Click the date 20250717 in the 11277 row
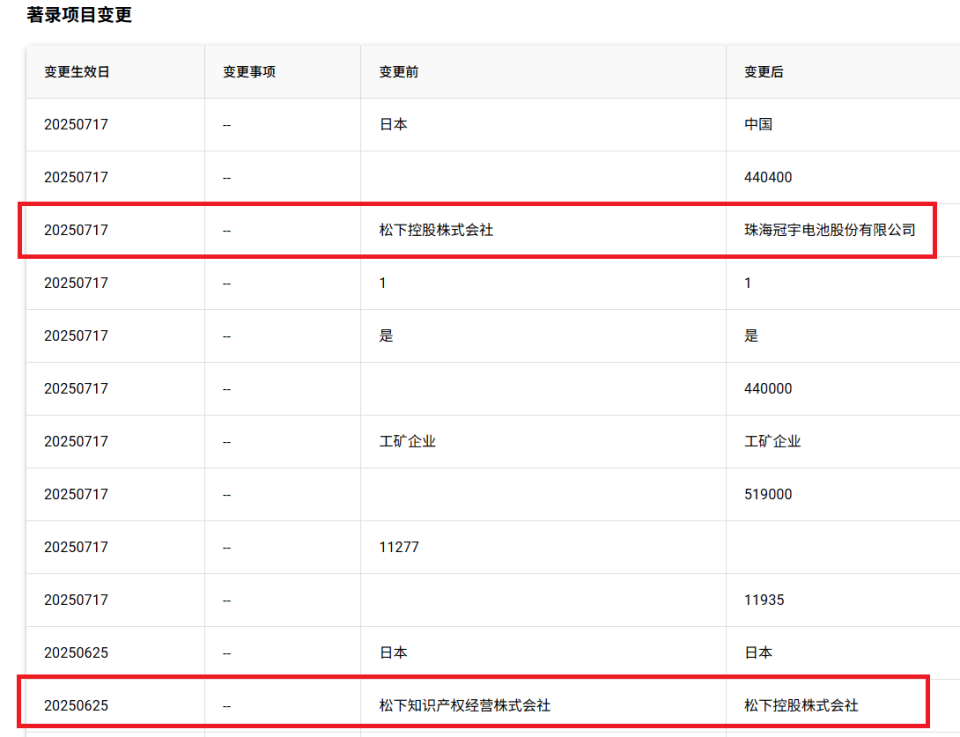Screen dimensions: 960x737 pyautogui.click(x=76, y=547)
